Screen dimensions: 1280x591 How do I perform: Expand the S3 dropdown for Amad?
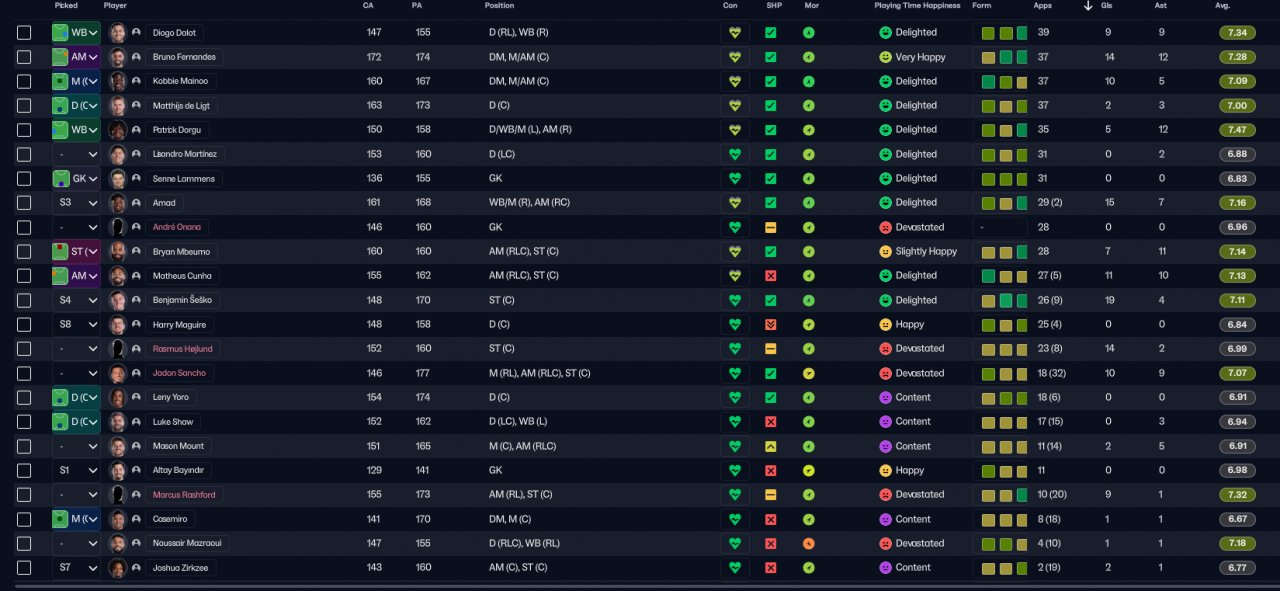(76, 203)
